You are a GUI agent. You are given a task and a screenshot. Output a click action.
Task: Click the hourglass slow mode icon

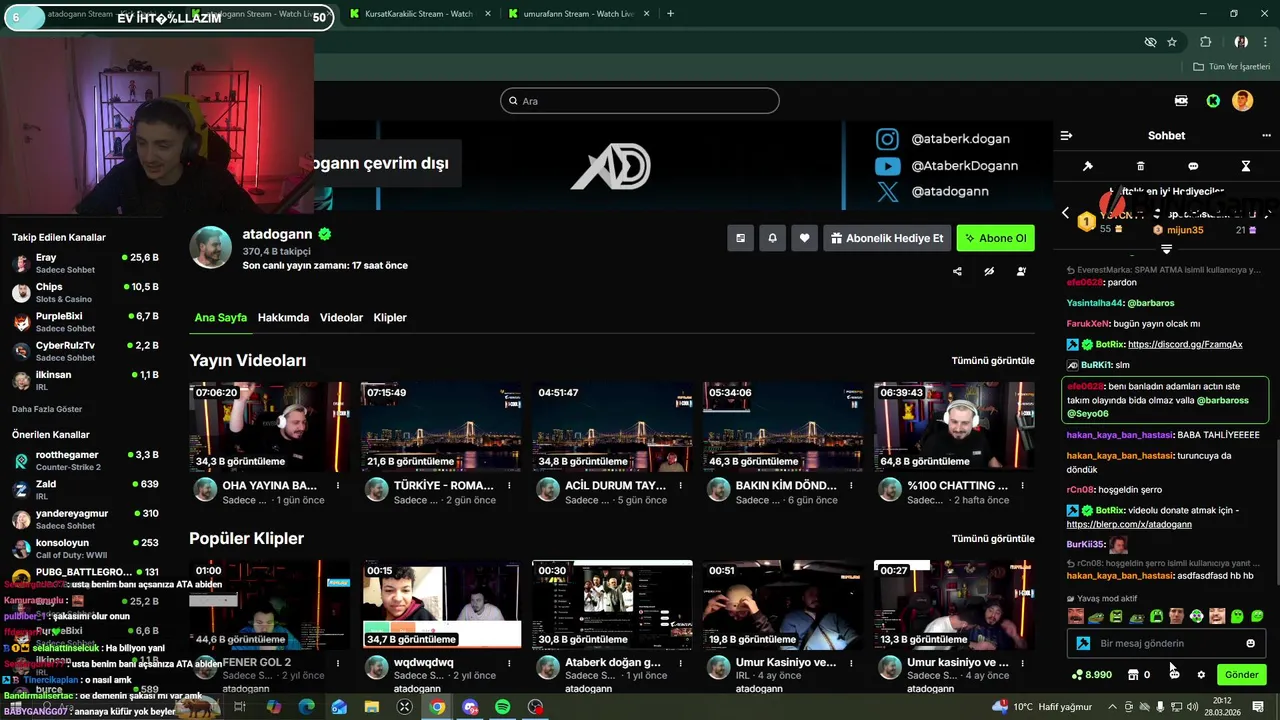tap(1246, 166)
